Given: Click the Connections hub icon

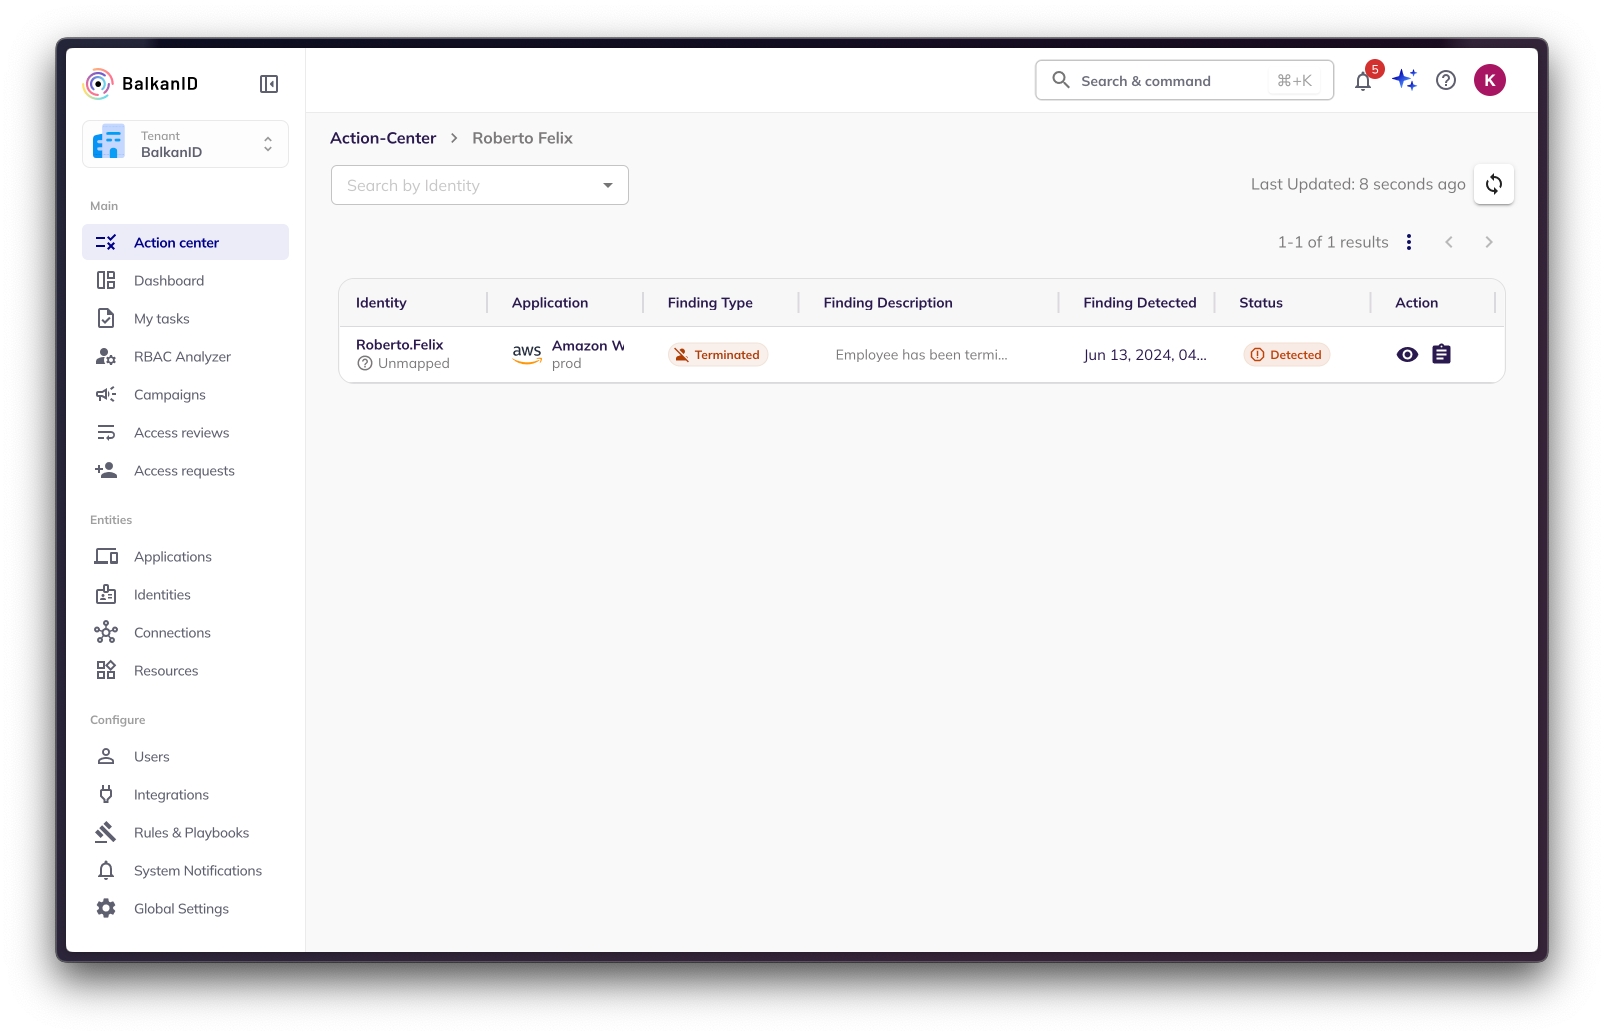Looking at the screenshot, I should 106,632.
